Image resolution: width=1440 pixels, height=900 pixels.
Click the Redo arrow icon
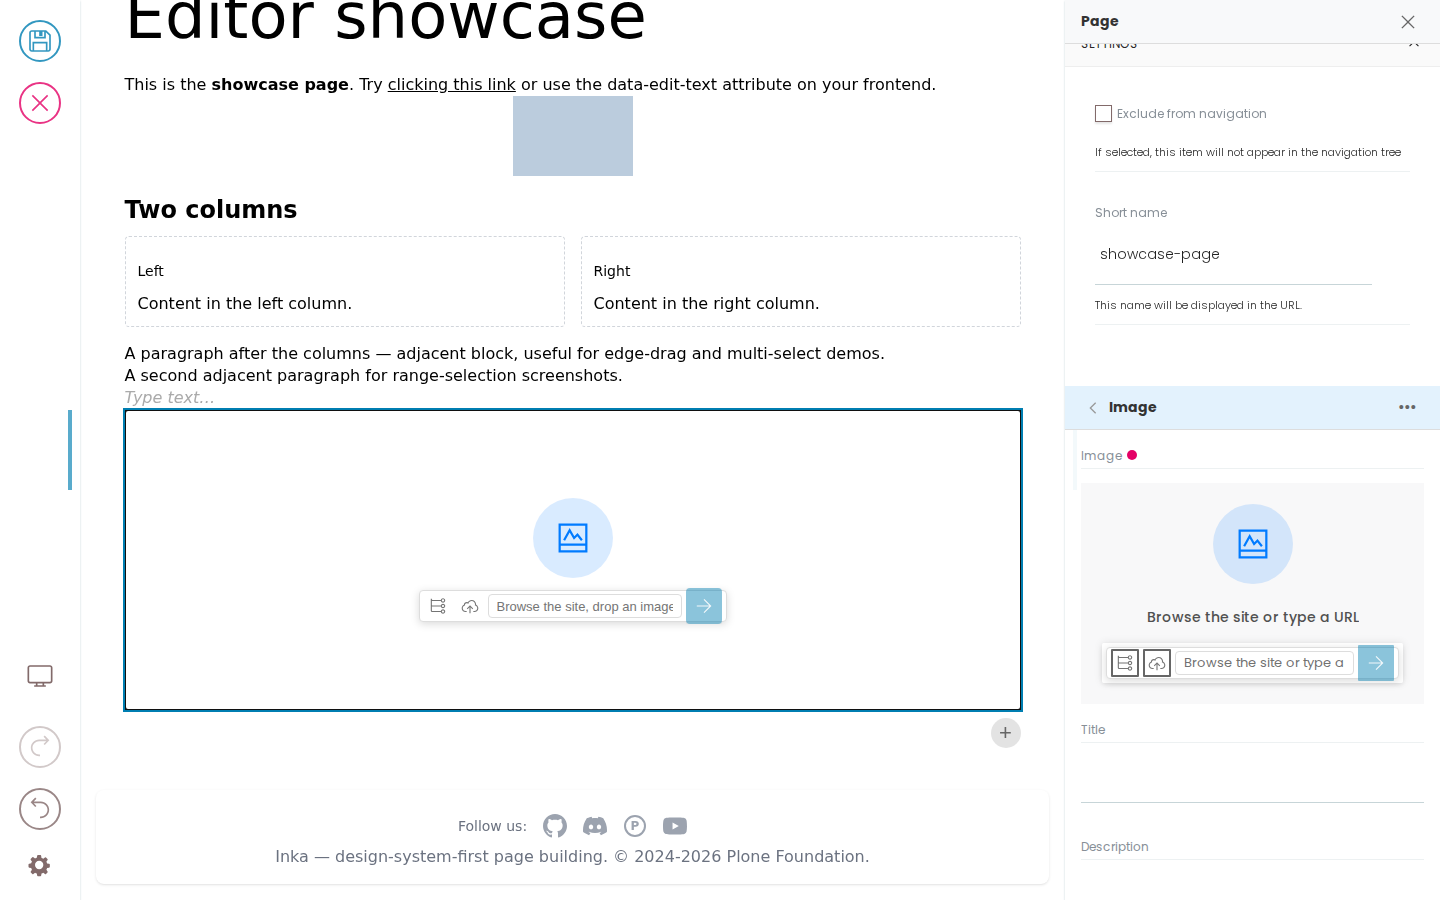tap(40, 747)
